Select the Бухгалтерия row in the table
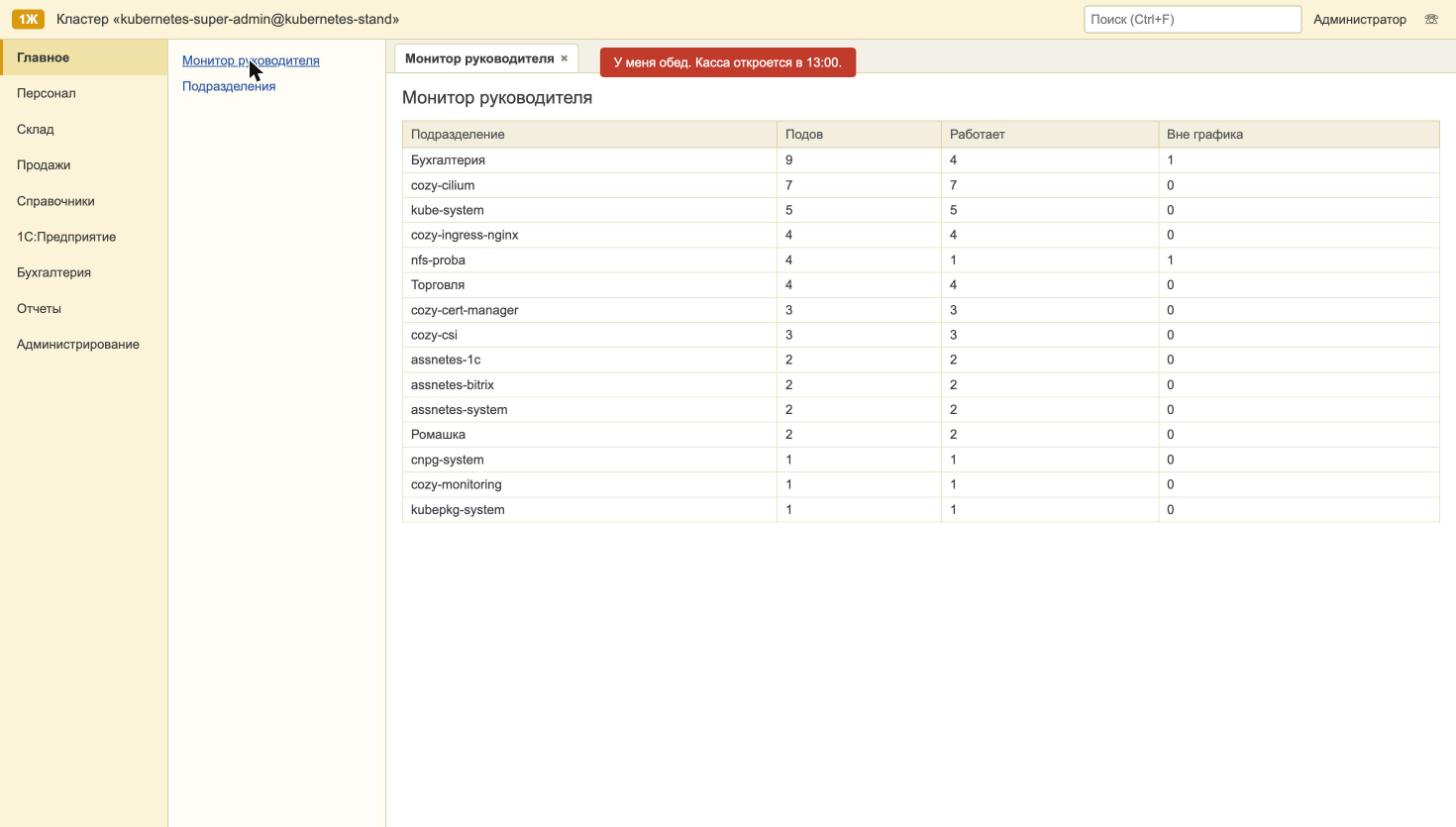Image resolution: width=1456 pixels, height=827 pixels. click(x=921, y=160)
